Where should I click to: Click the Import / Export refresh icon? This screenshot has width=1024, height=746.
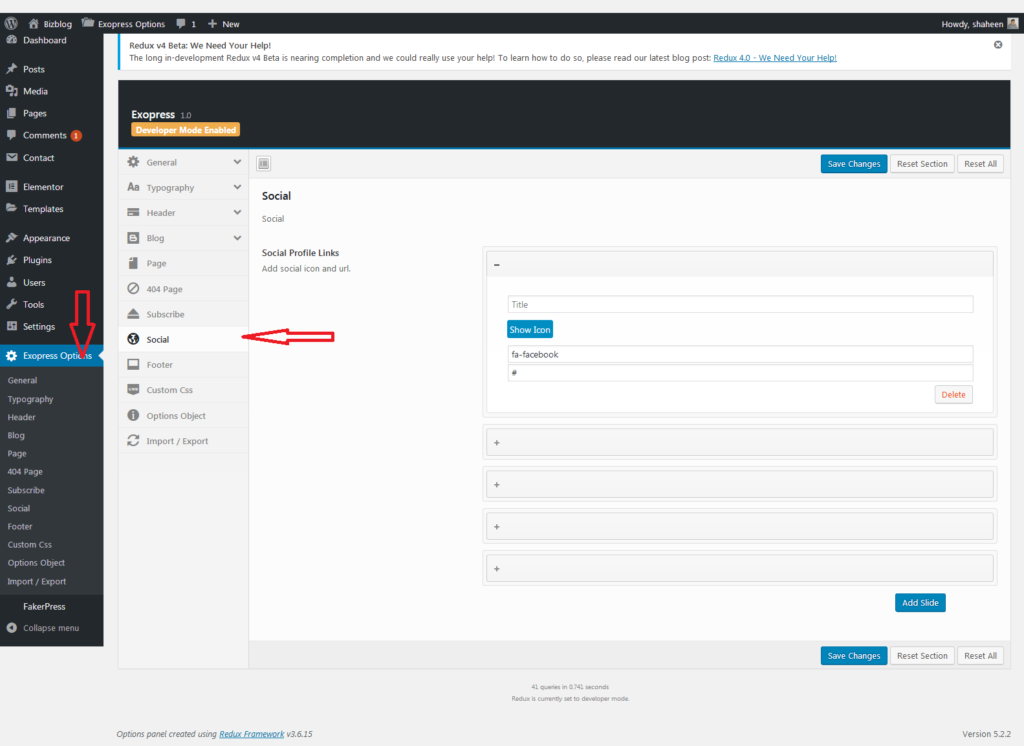pos(133,440)
